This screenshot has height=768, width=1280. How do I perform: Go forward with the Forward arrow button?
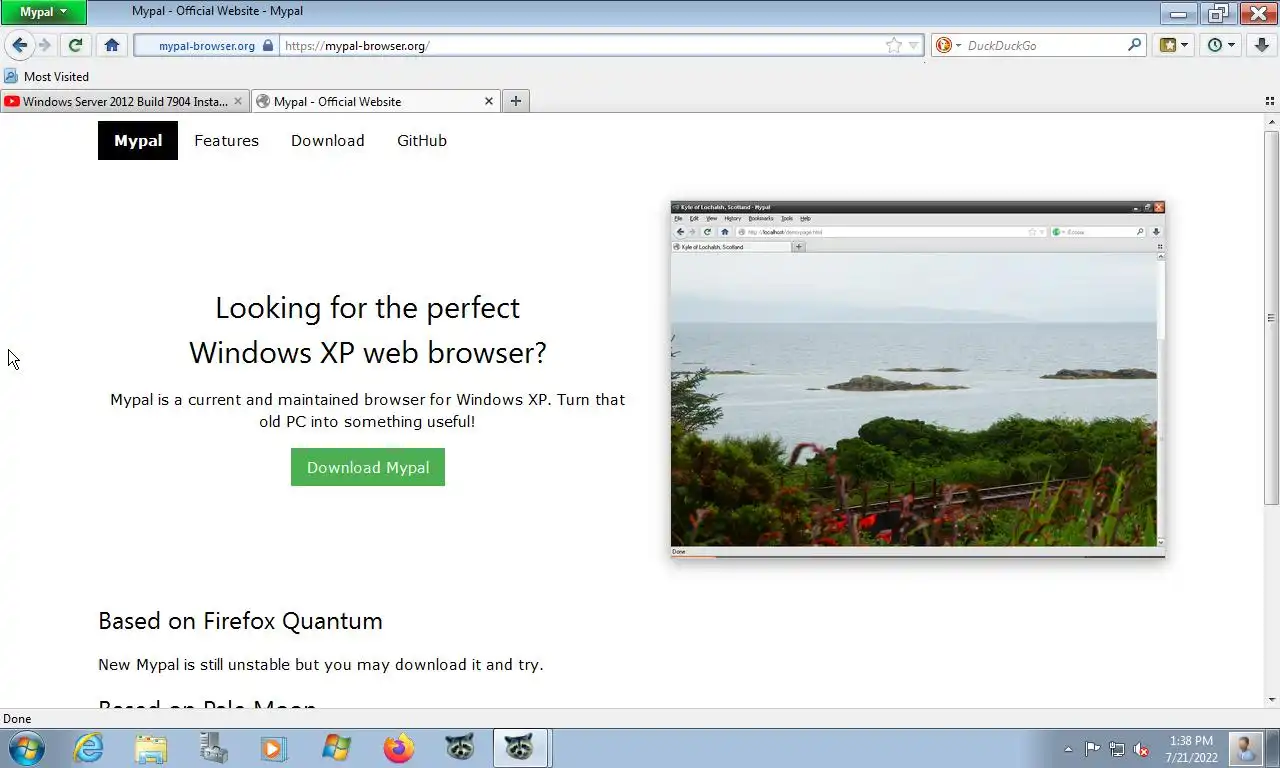pos(45,45)
